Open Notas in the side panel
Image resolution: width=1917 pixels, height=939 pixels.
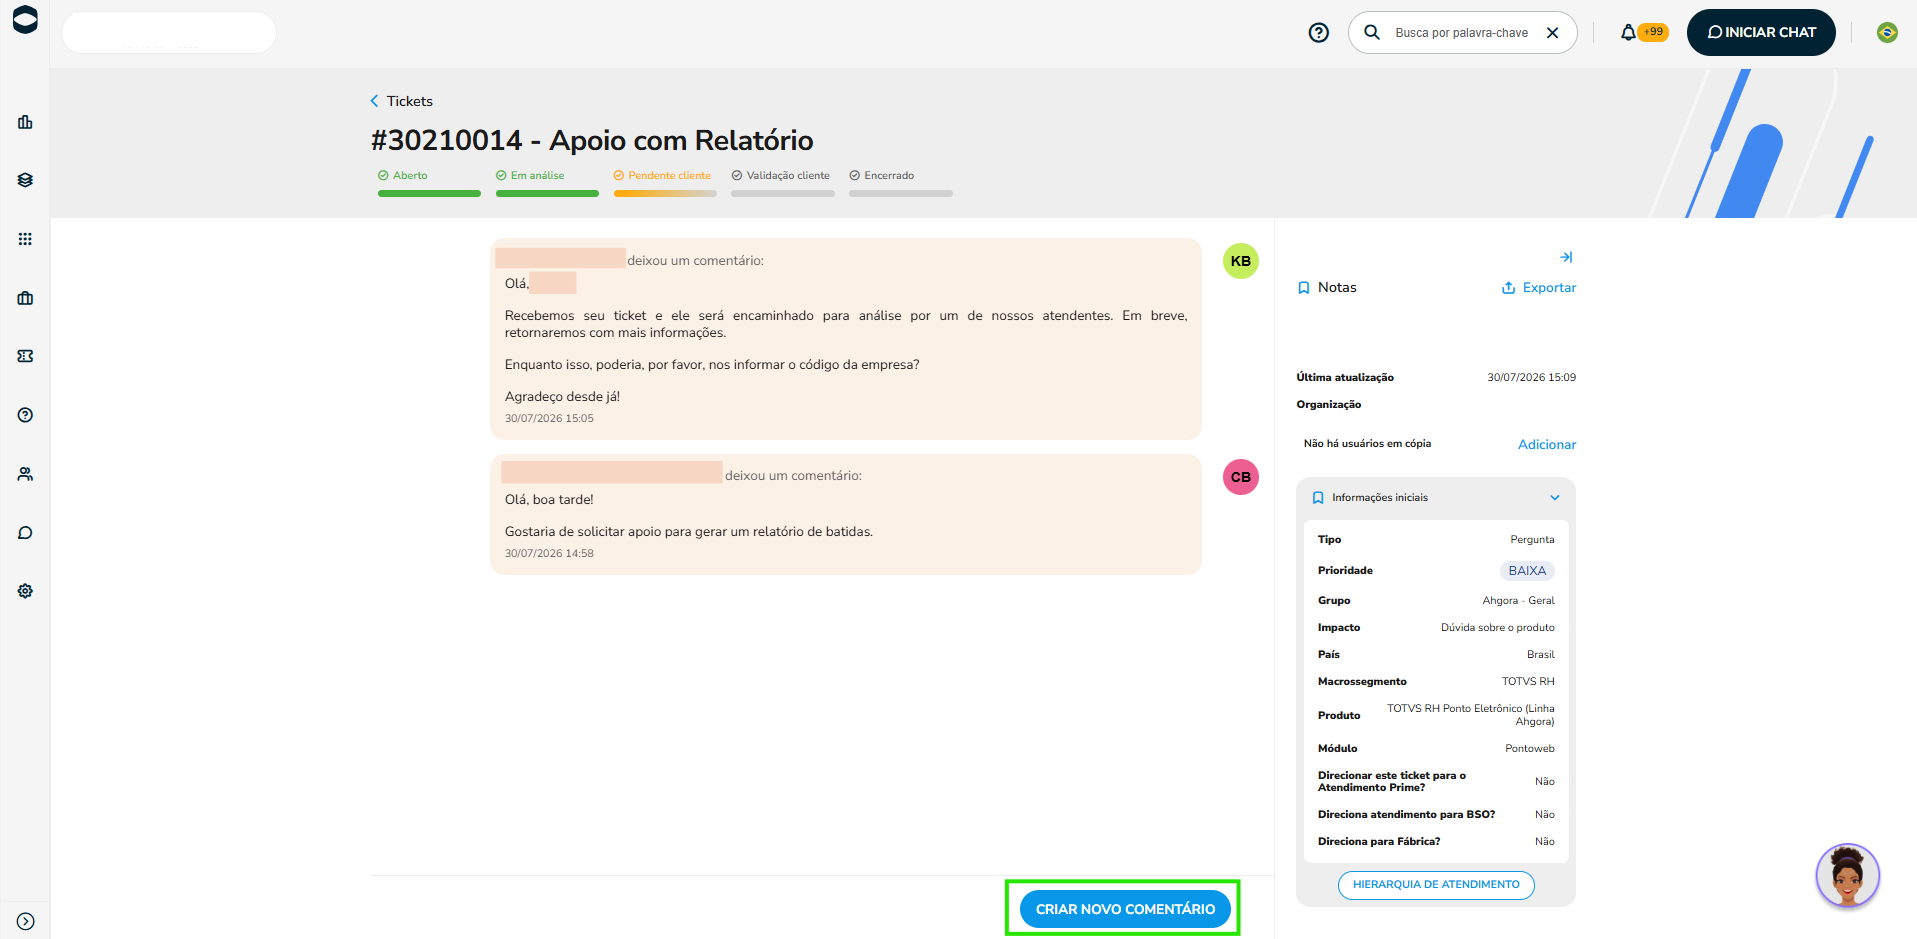tap(1327, 288)
